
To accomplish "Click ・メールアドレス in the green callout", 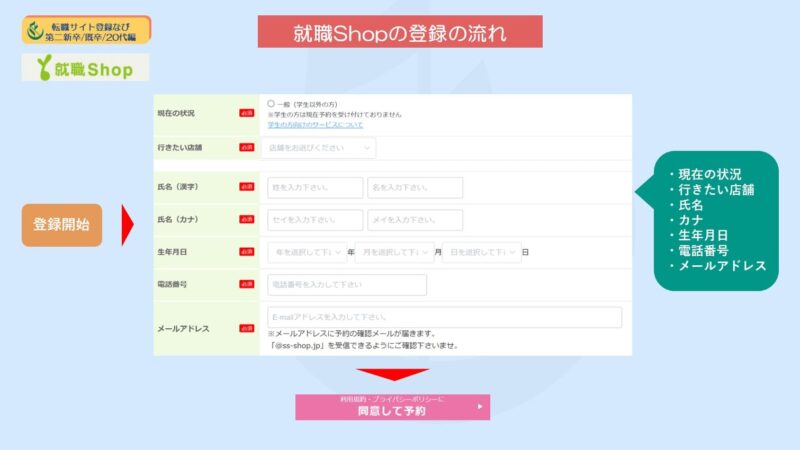I will pyautogui.click(x=717, y=266).
